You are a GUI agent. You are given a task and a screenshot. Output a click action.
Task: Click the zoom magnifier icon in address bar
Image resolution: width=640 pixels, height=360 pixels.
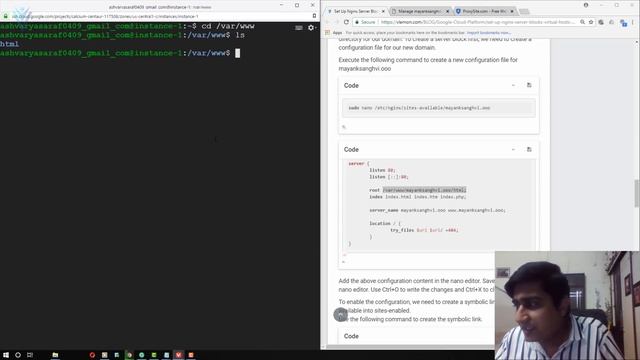click(582, 22)
